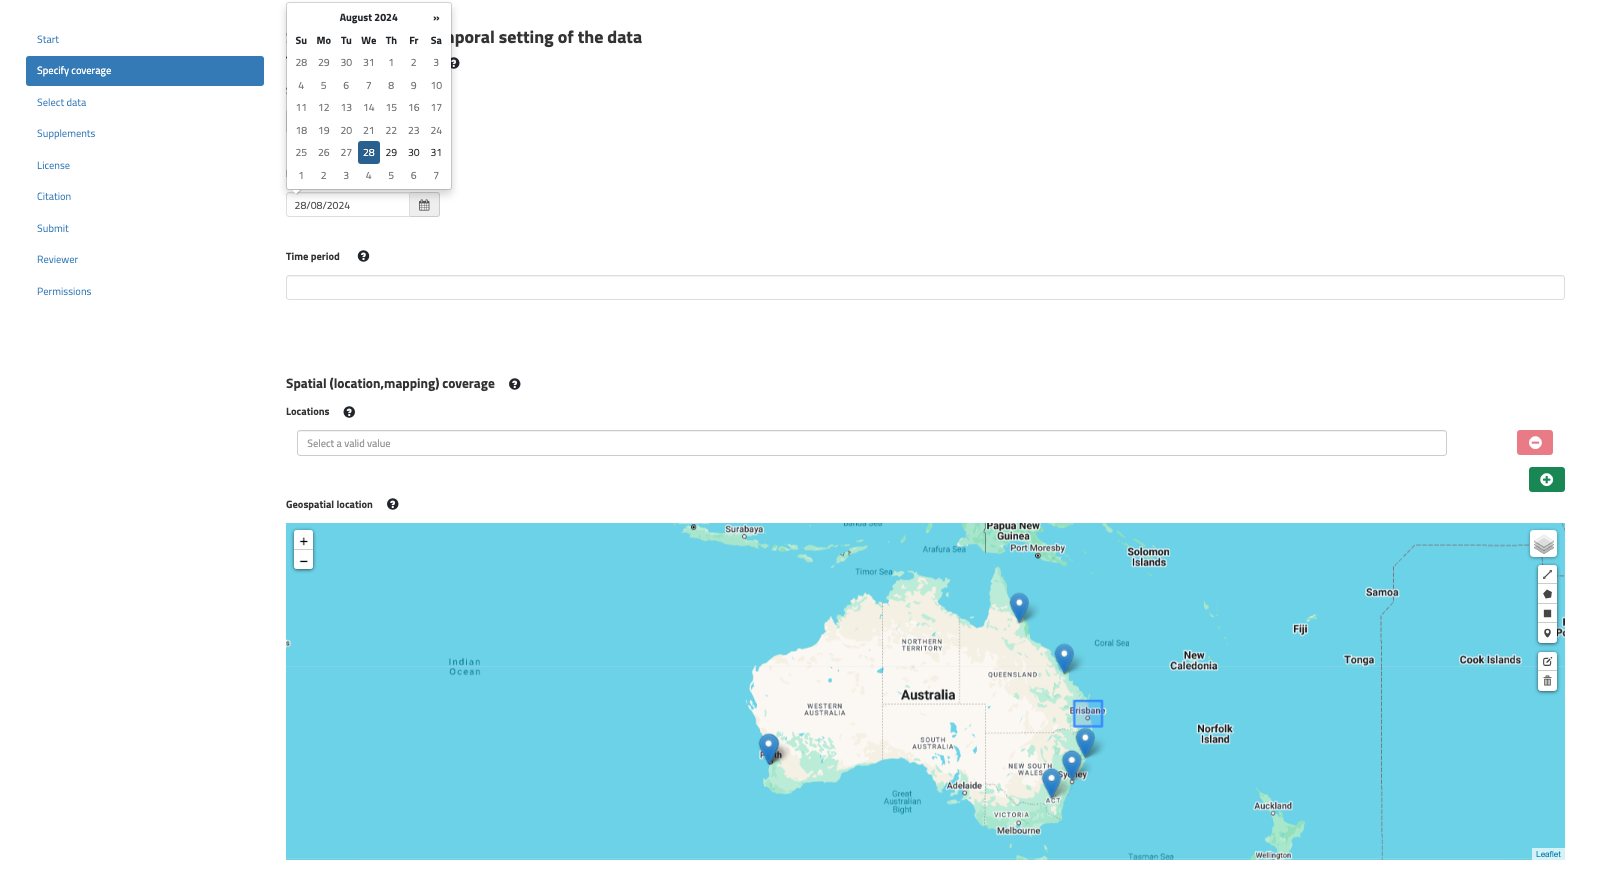Click the Melbourne label on the map

(1018, 831)
